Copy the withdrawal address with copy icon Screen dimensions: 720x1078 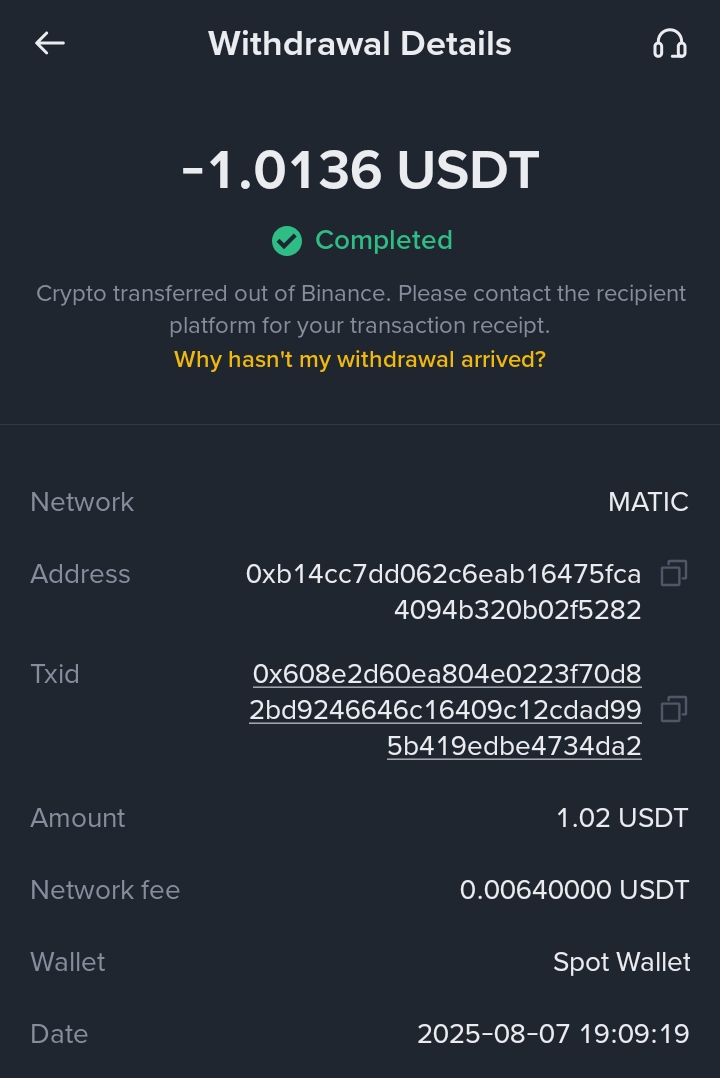[673, 574]
